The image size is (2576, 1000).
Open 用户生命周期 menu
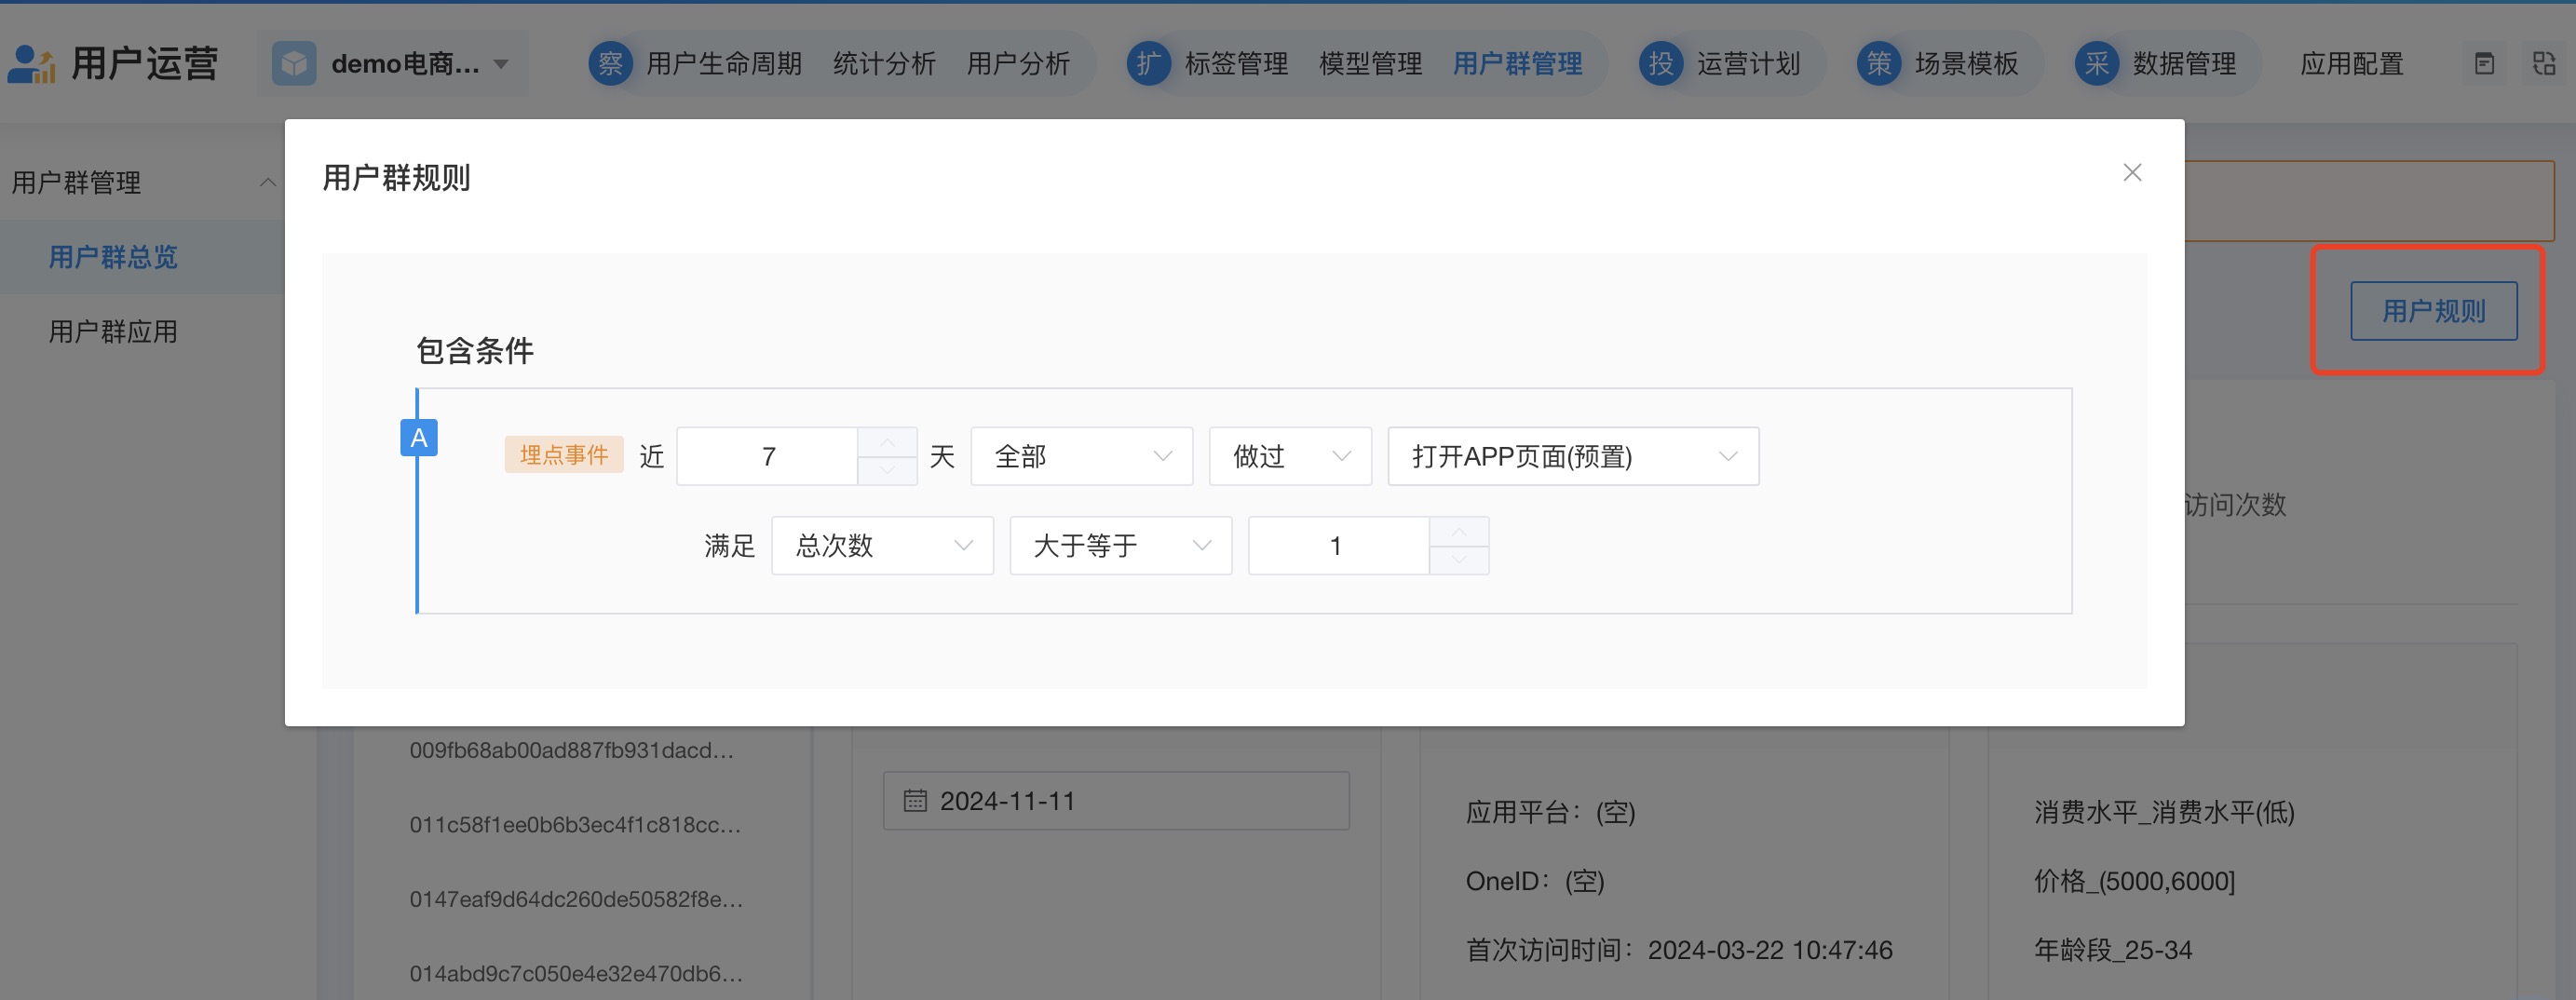[x=724, y=64]
